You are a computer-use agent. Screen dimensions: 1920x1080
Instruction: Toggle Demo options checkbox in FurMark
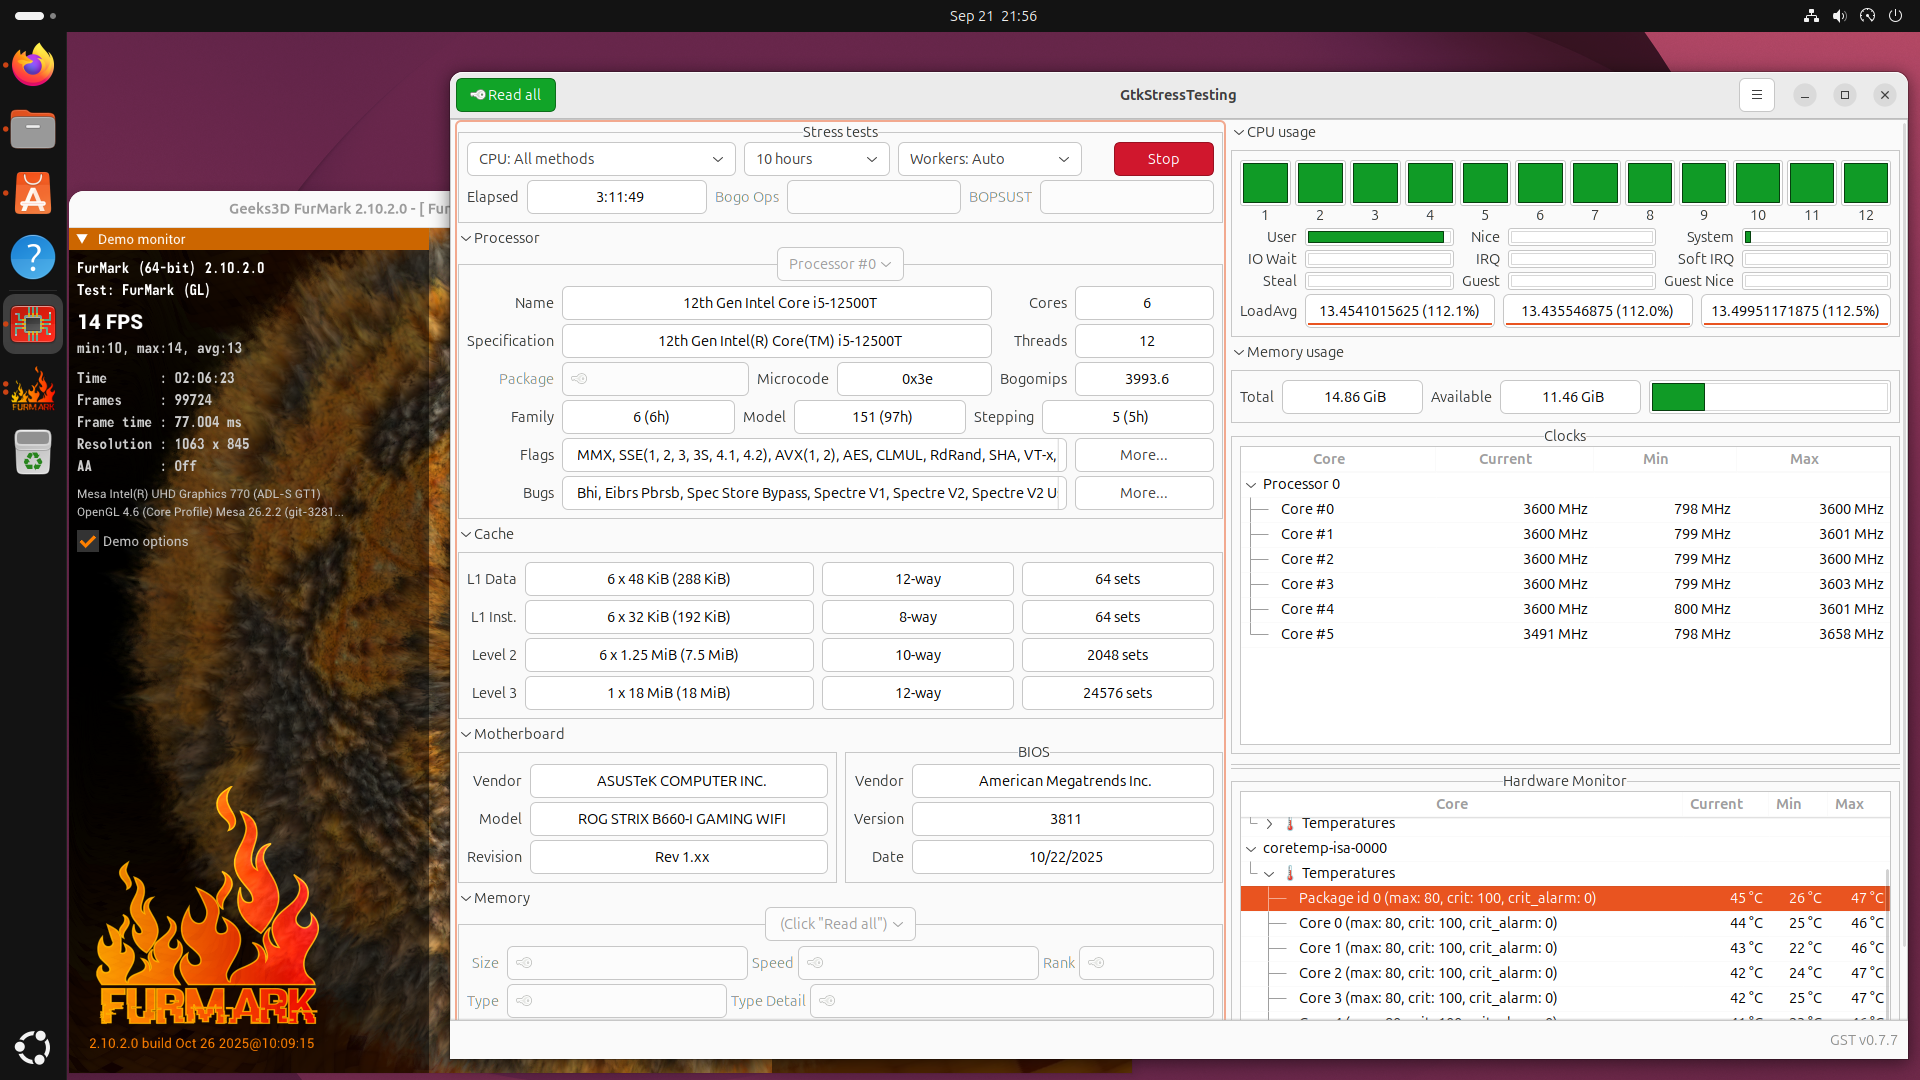point(88,541)
